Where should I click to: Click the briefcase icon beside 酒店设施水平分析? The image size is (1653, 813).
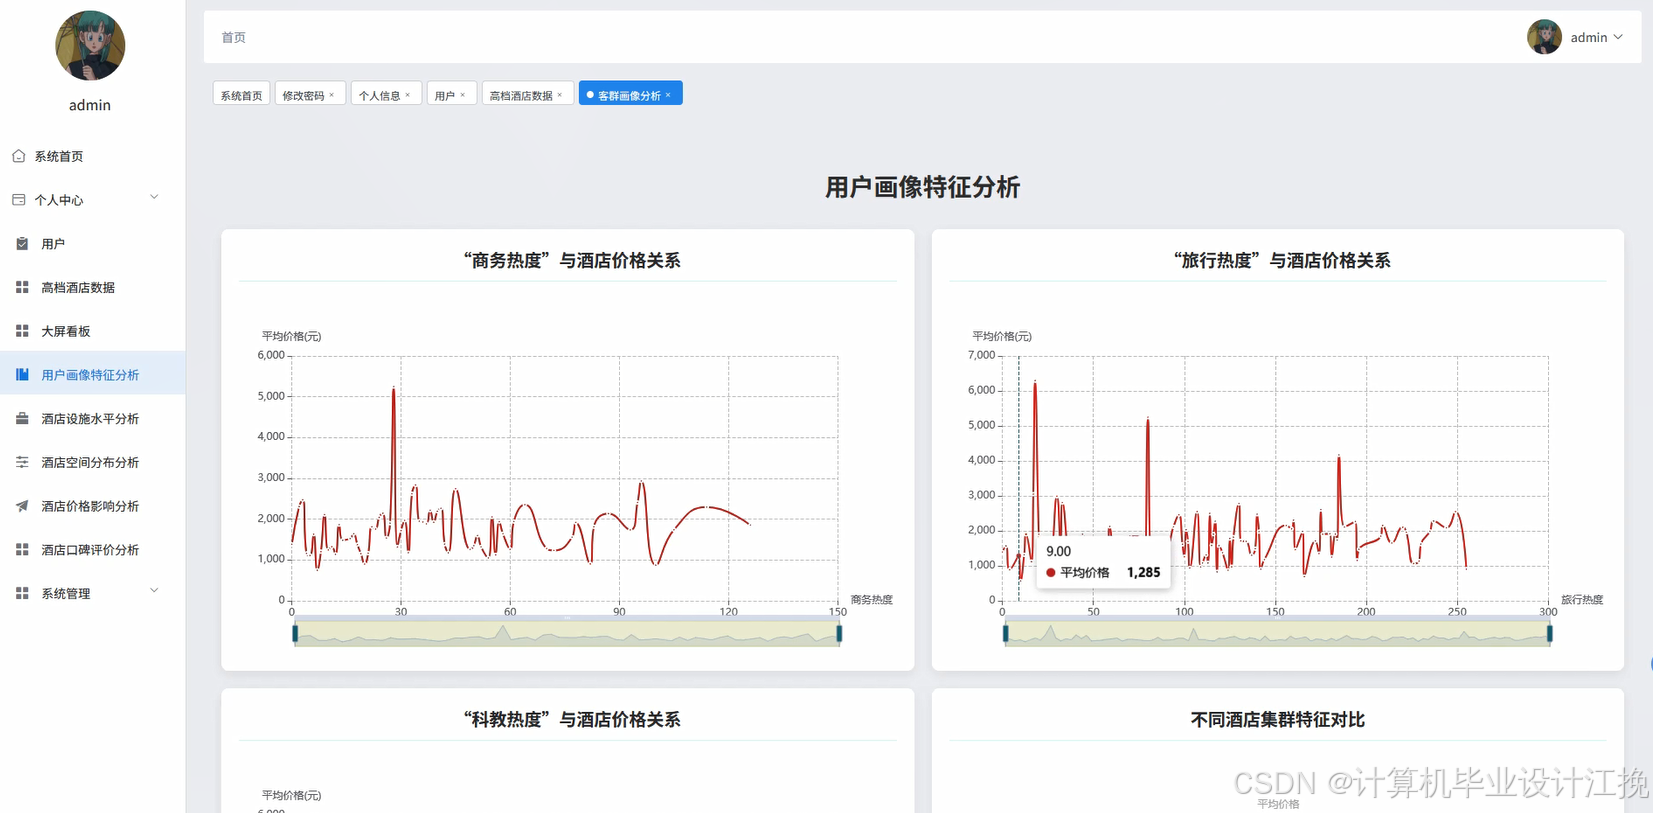pos(22,419)
